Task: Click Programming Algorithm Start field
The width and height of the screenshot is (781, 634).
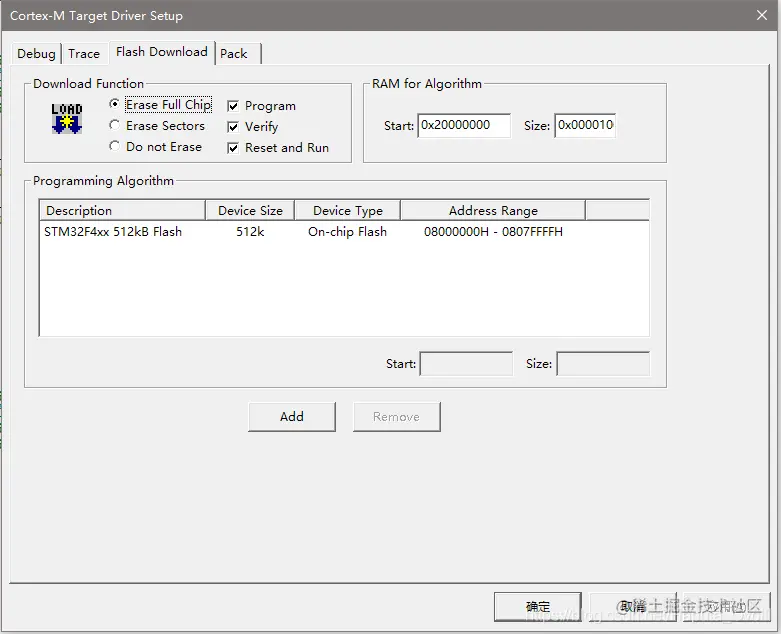Action: click(x=466, y=364)
